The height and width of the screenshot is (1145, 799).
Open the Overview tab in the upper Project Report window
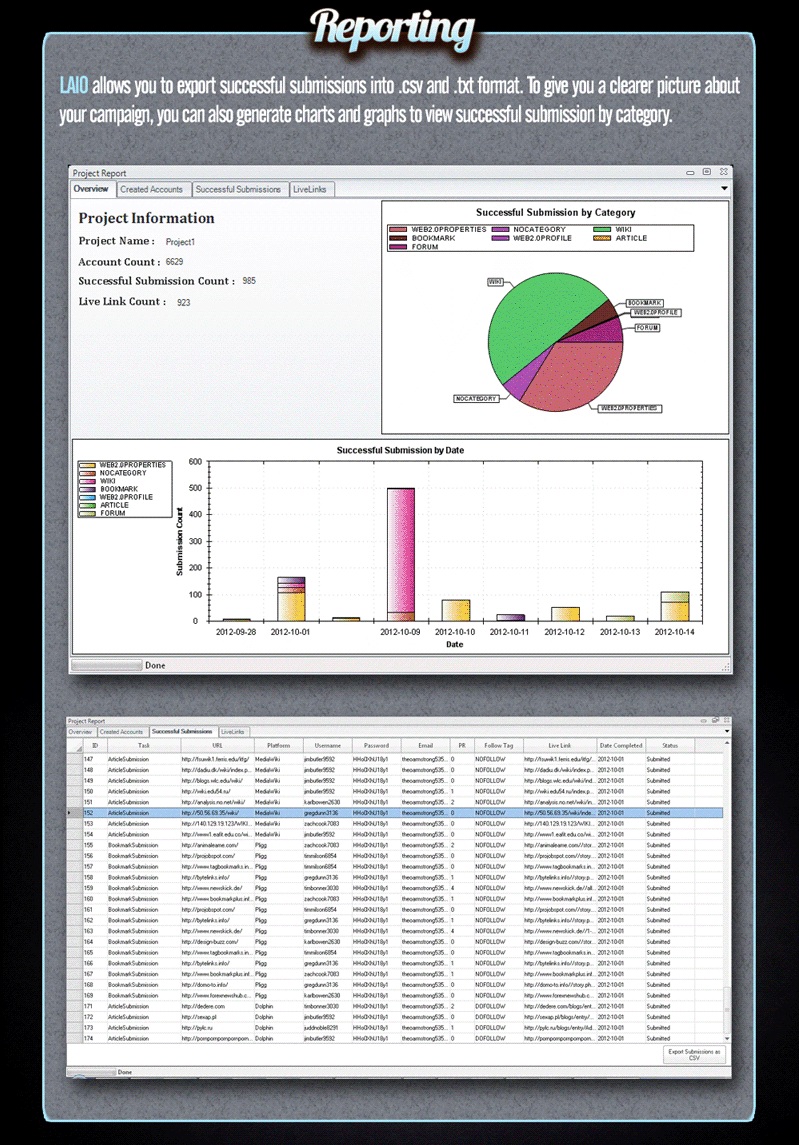tap(91, 189)
